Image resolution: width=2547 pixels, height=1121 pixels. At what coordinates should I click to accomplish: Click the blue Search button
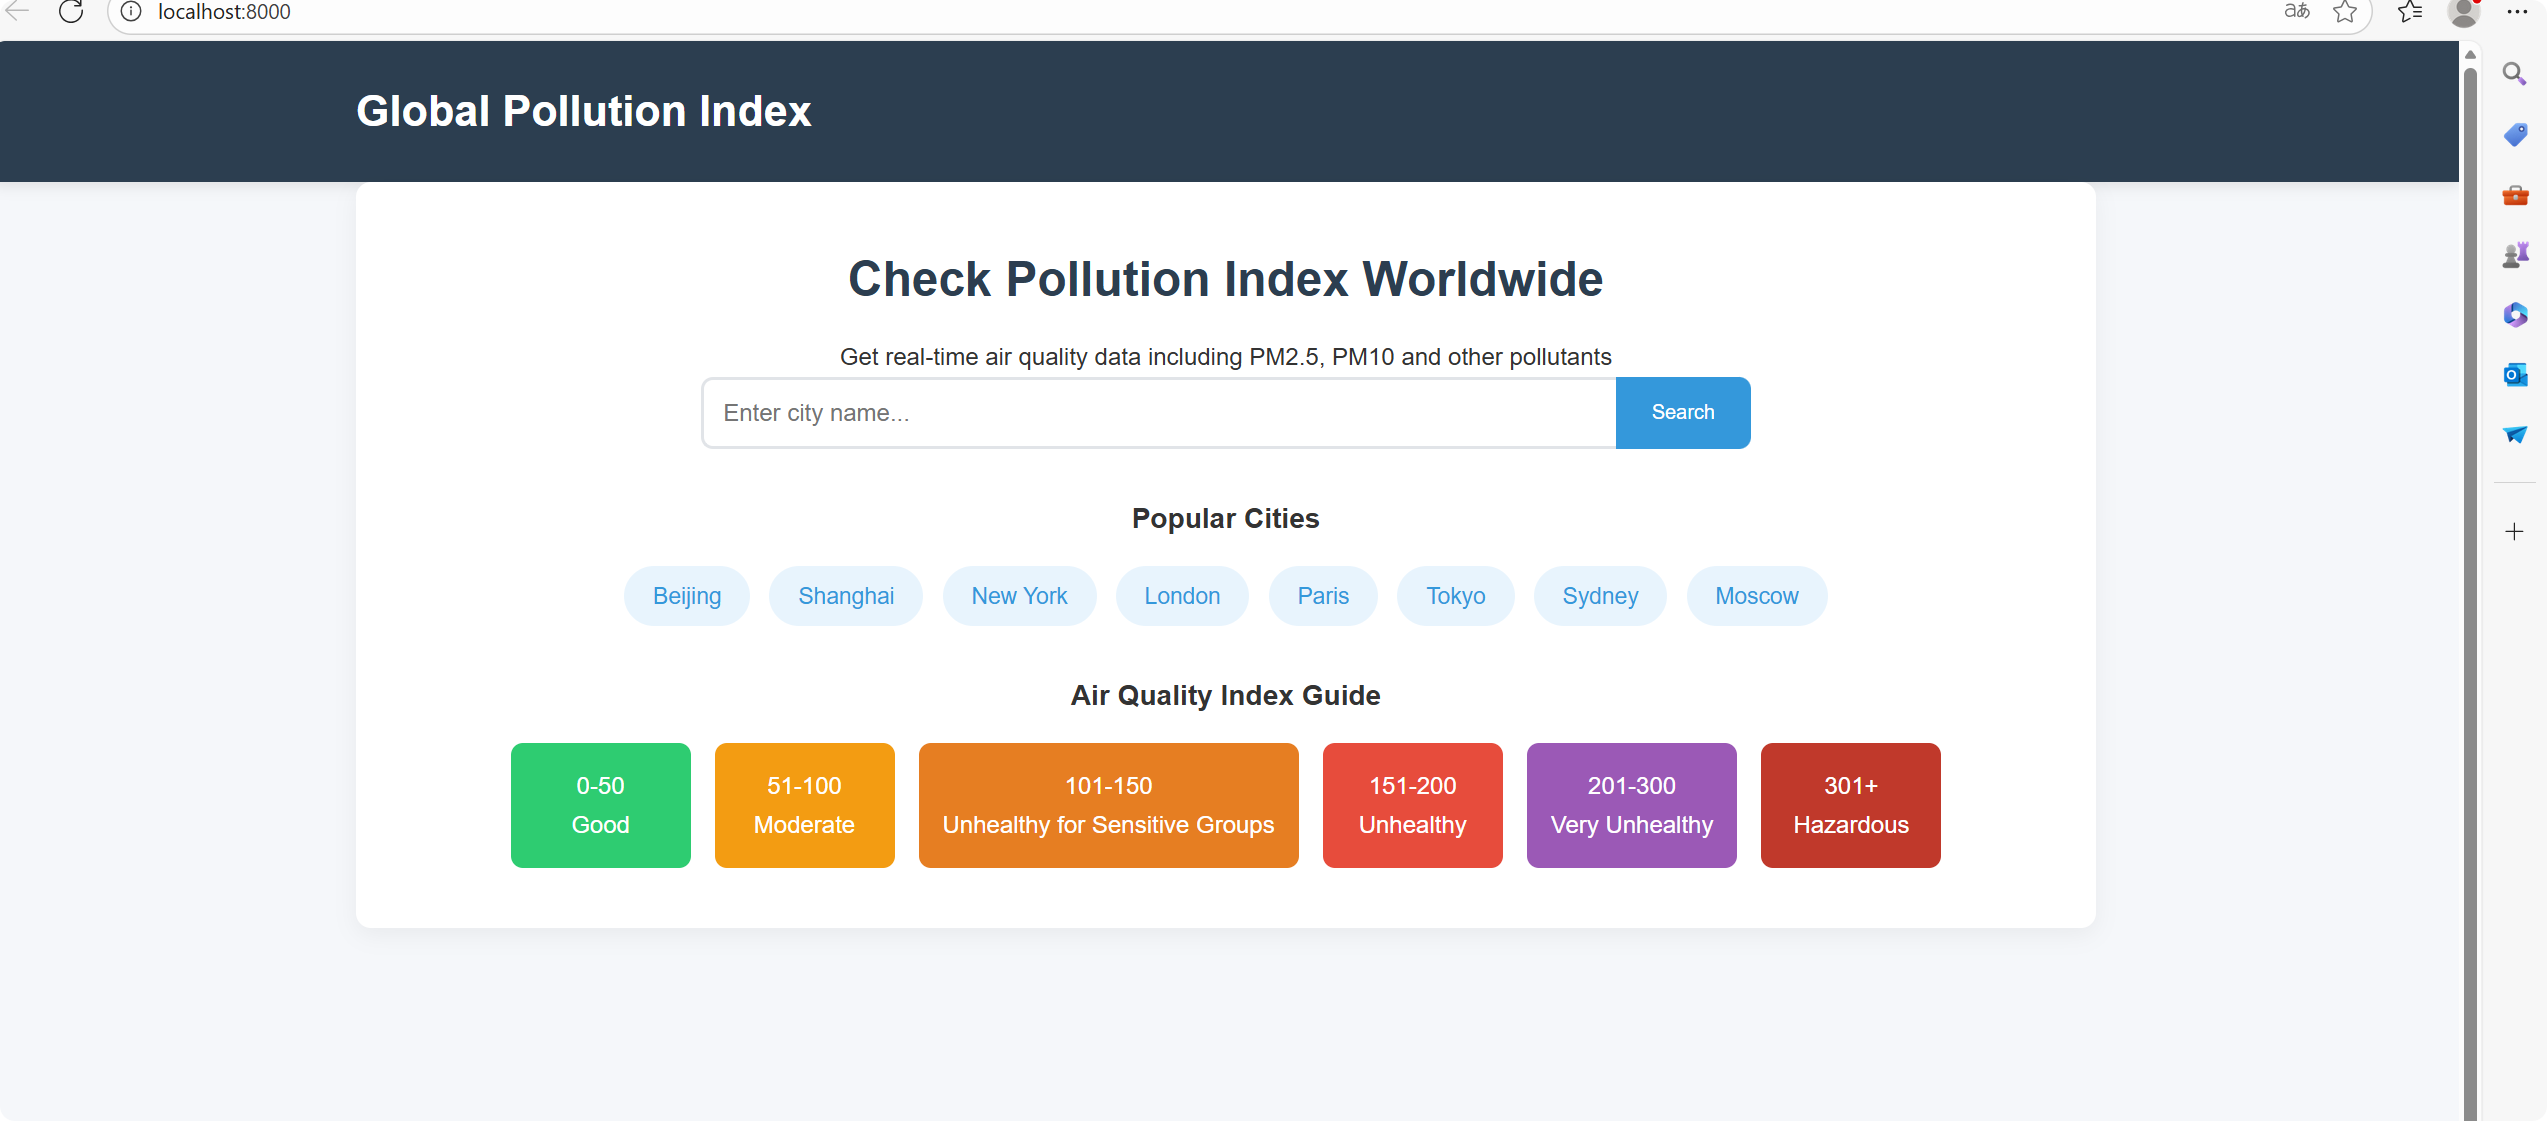click(x=1682, y=412)
